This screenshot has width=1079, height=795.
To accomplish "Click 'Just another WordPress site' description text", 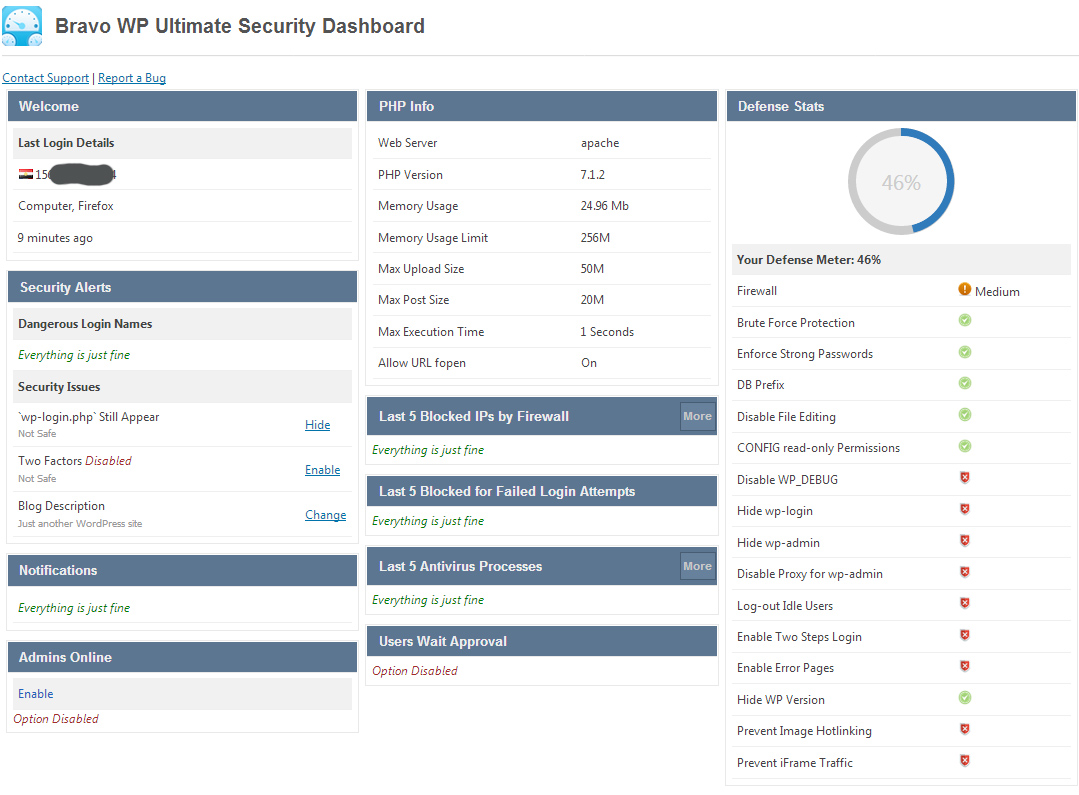I will tap(81, 524).
